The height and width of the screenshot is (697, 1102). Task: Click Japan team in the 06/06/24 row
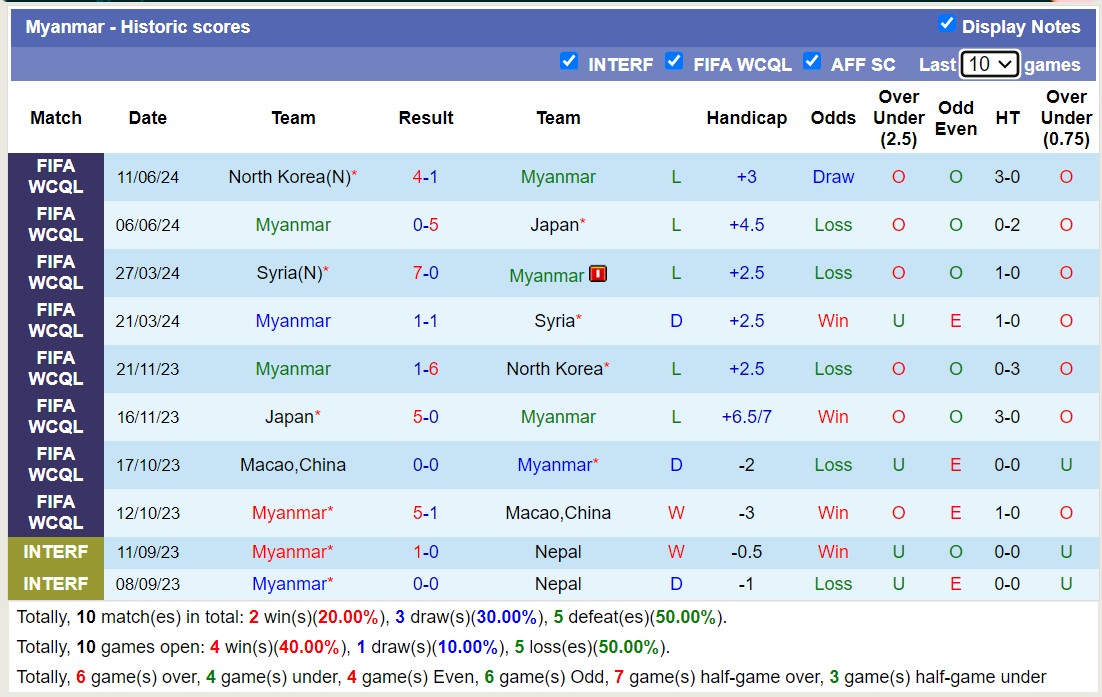(557, 225)
